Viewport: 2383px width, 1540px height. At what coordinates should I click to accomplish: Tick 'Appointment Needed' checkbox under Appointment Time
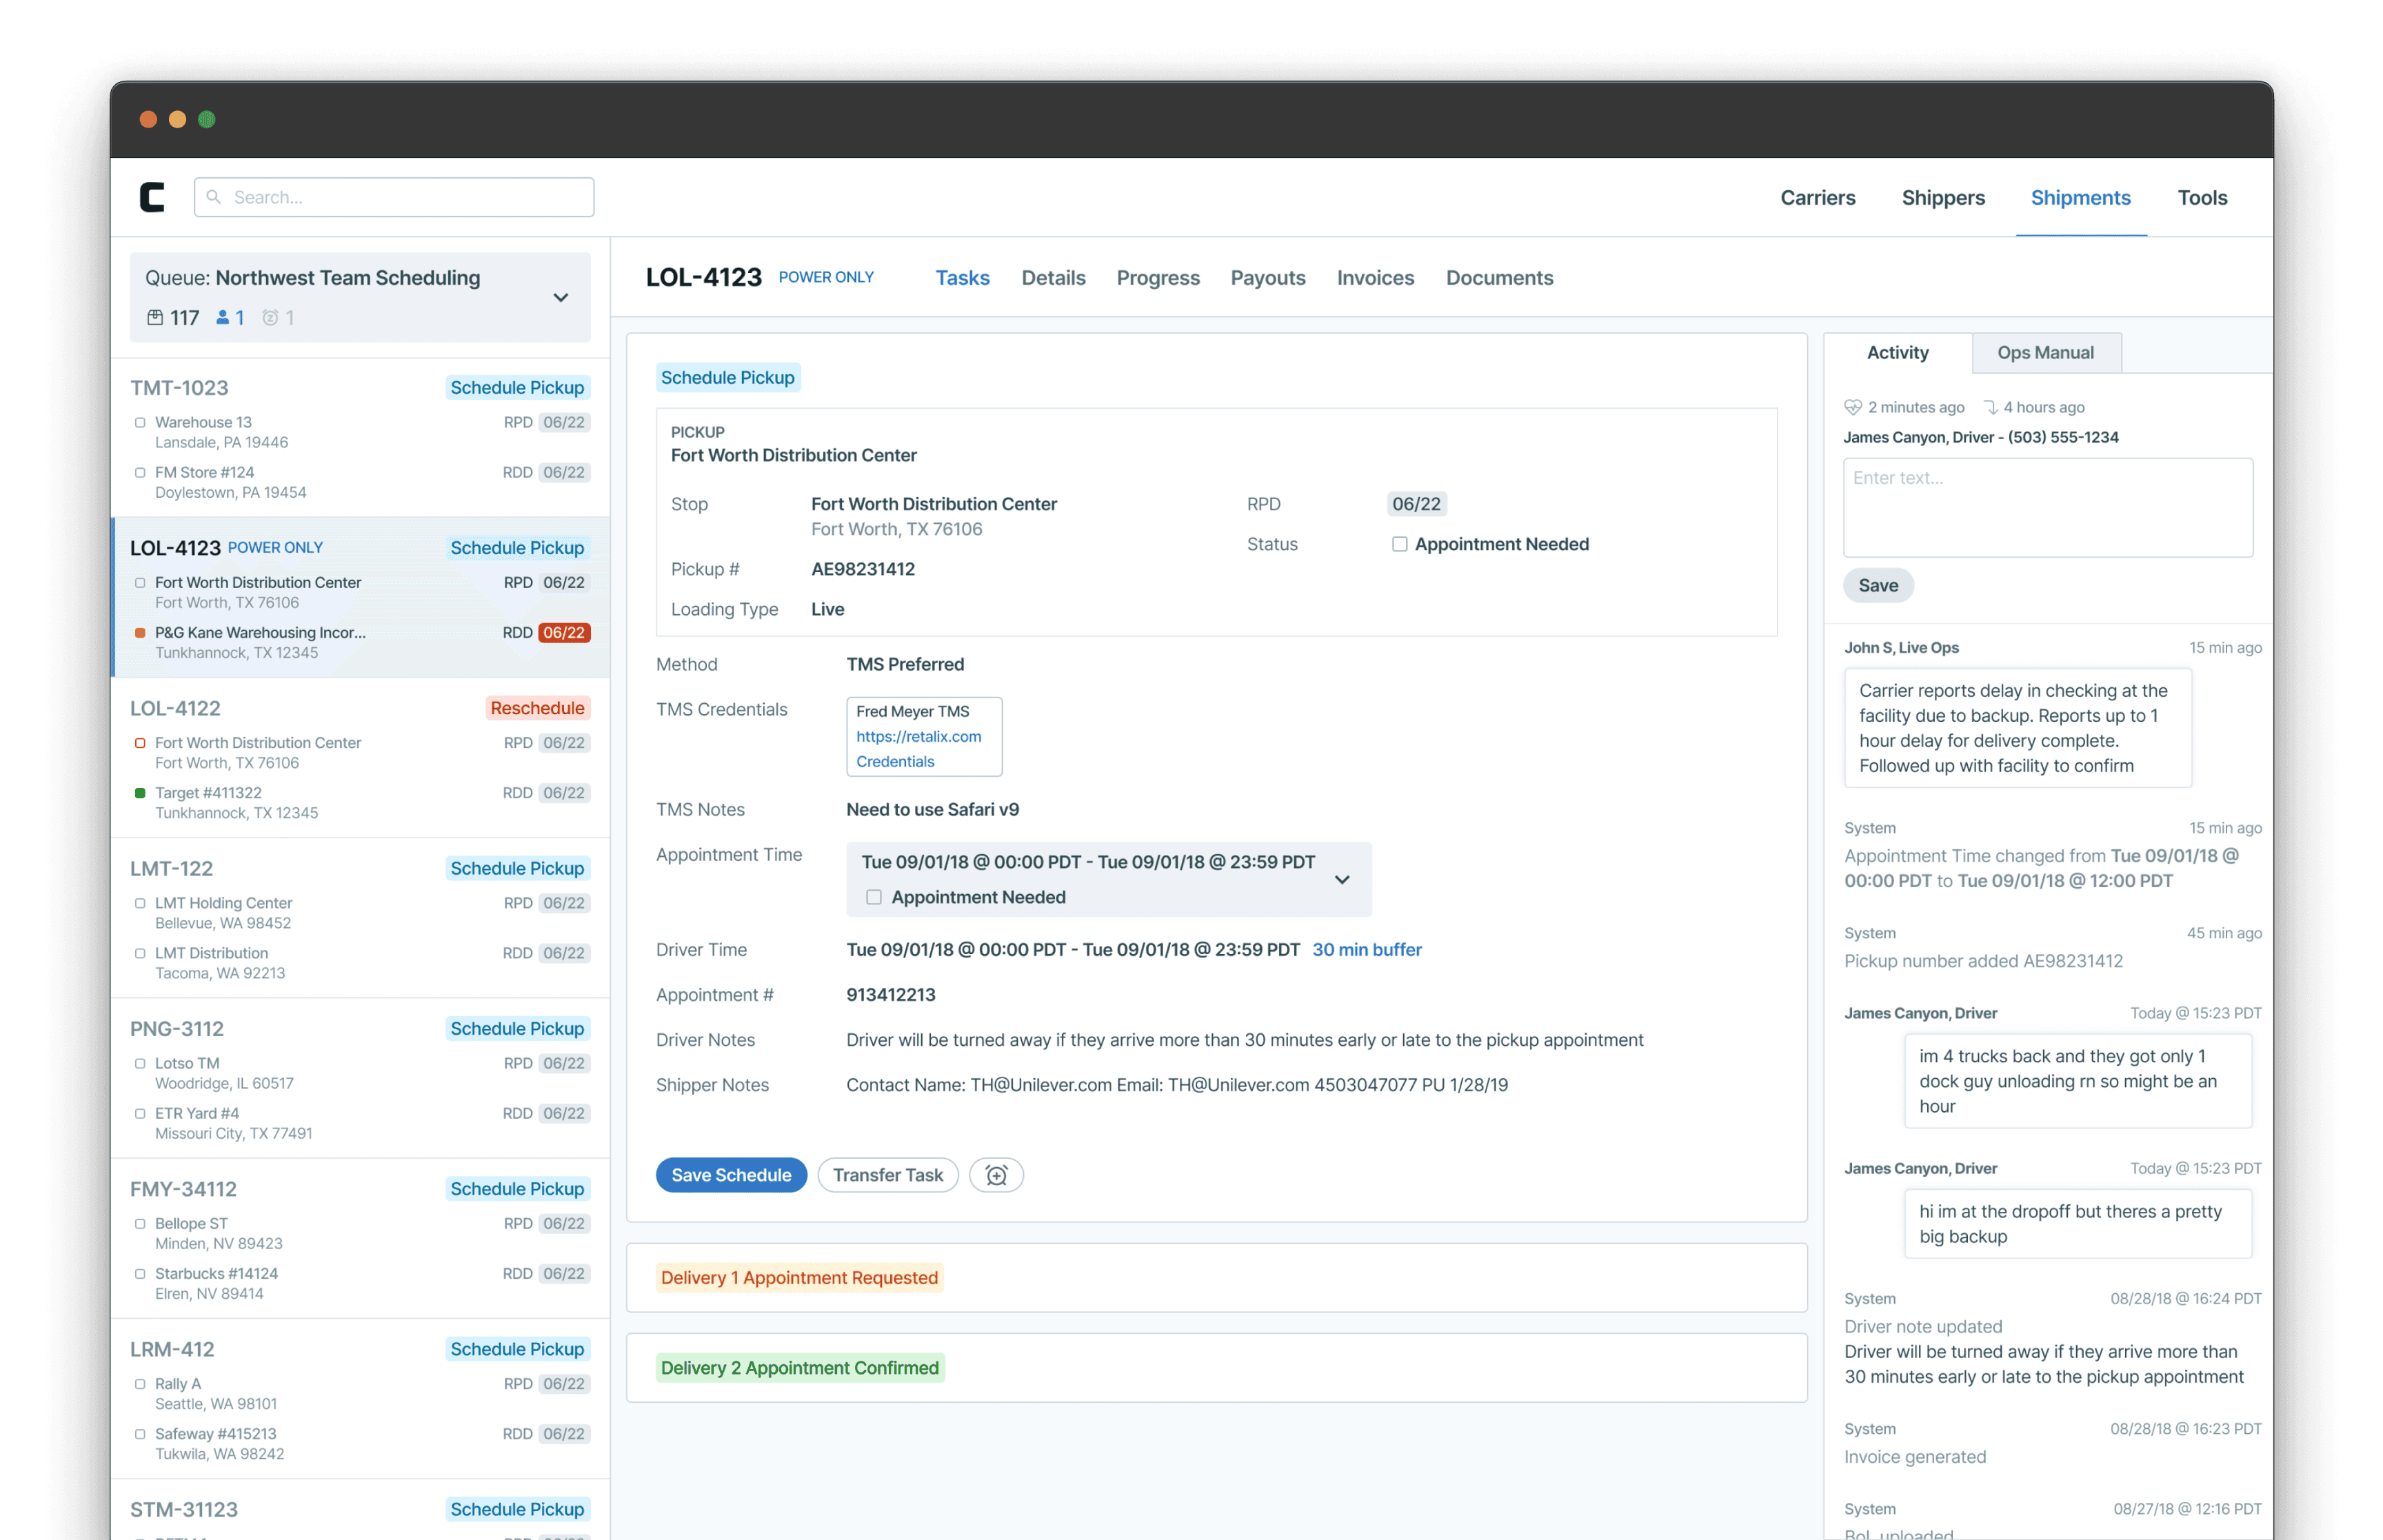(x=874, y=897)
